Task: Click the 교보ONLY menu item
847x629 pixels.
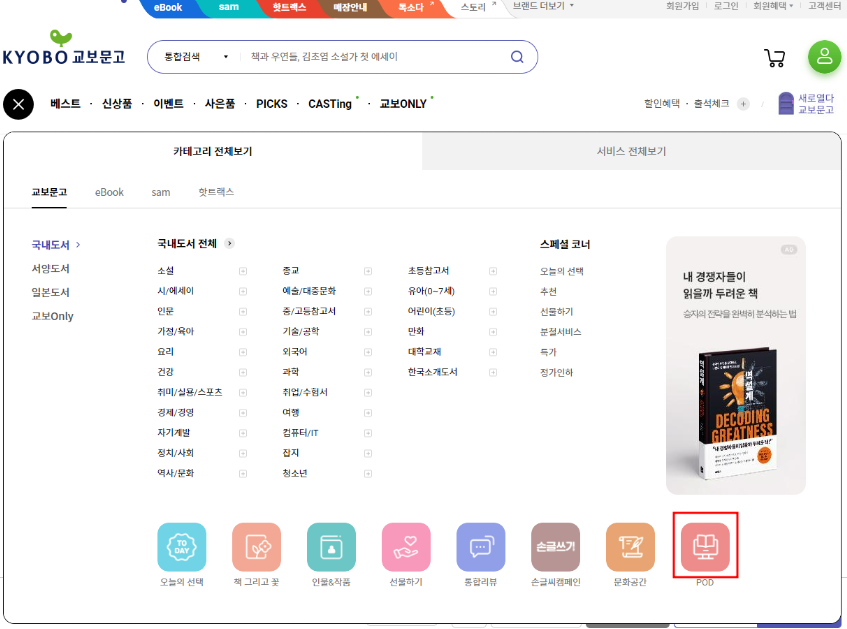Action: click(x=403, y=104)
